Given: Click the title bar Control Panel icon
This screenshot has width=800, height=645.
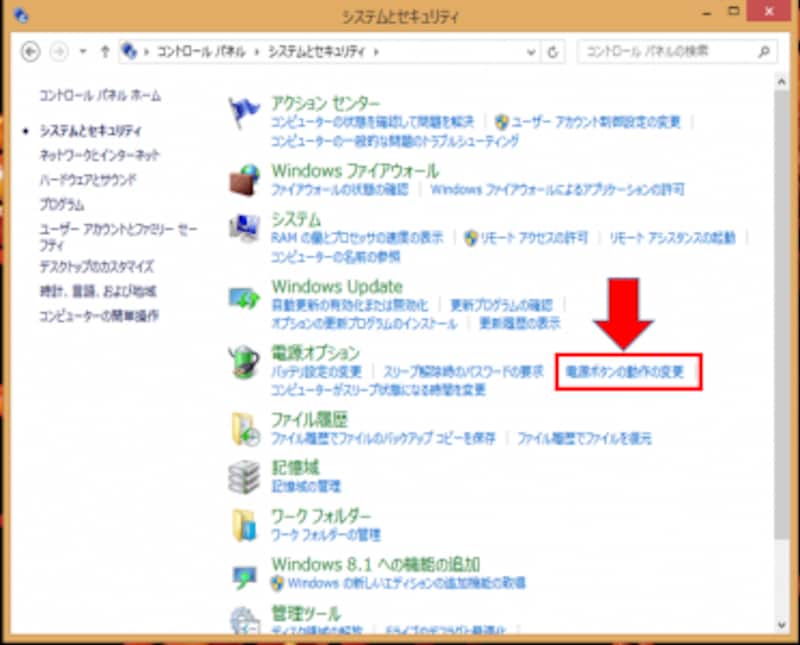Looking at the screenshot, I should [x=20, y=16].
